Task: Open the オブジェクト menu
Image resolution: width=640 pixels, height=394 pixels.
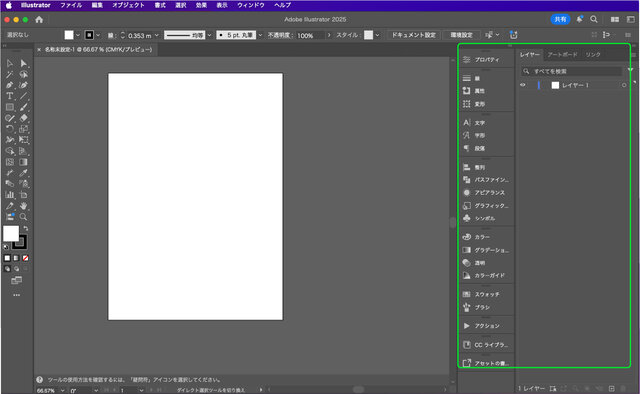Action: pyautogui.click(x=128, y=5)
